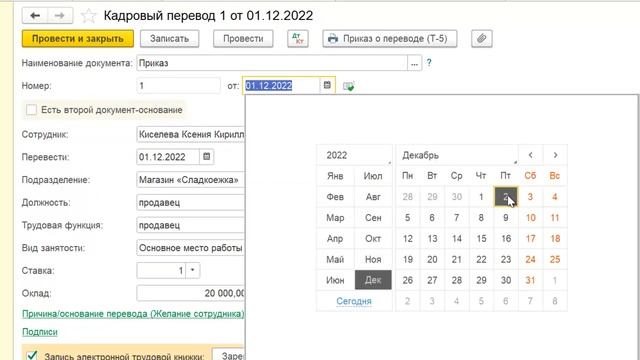
Task: Open attached files paperclip icon
Action: 482,39
